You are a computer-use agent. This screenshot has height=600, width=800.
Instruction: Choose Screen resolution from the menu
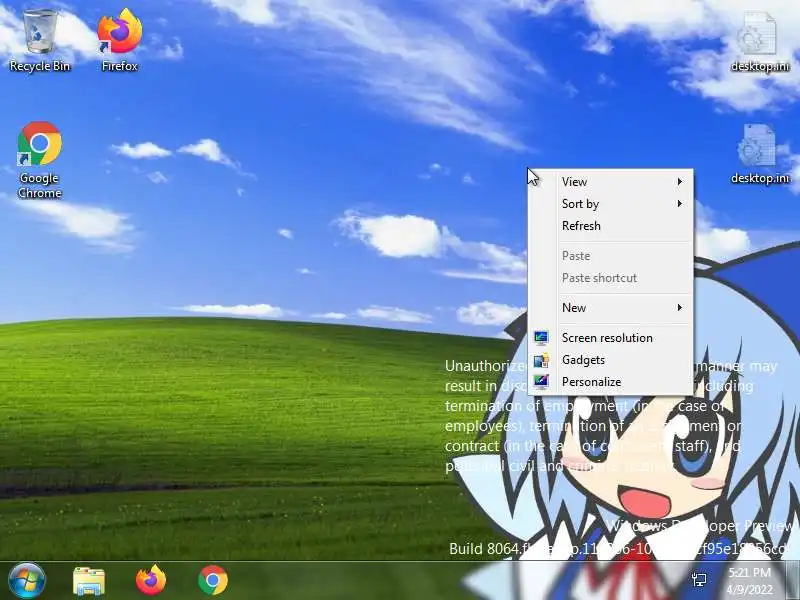(611, 337)
